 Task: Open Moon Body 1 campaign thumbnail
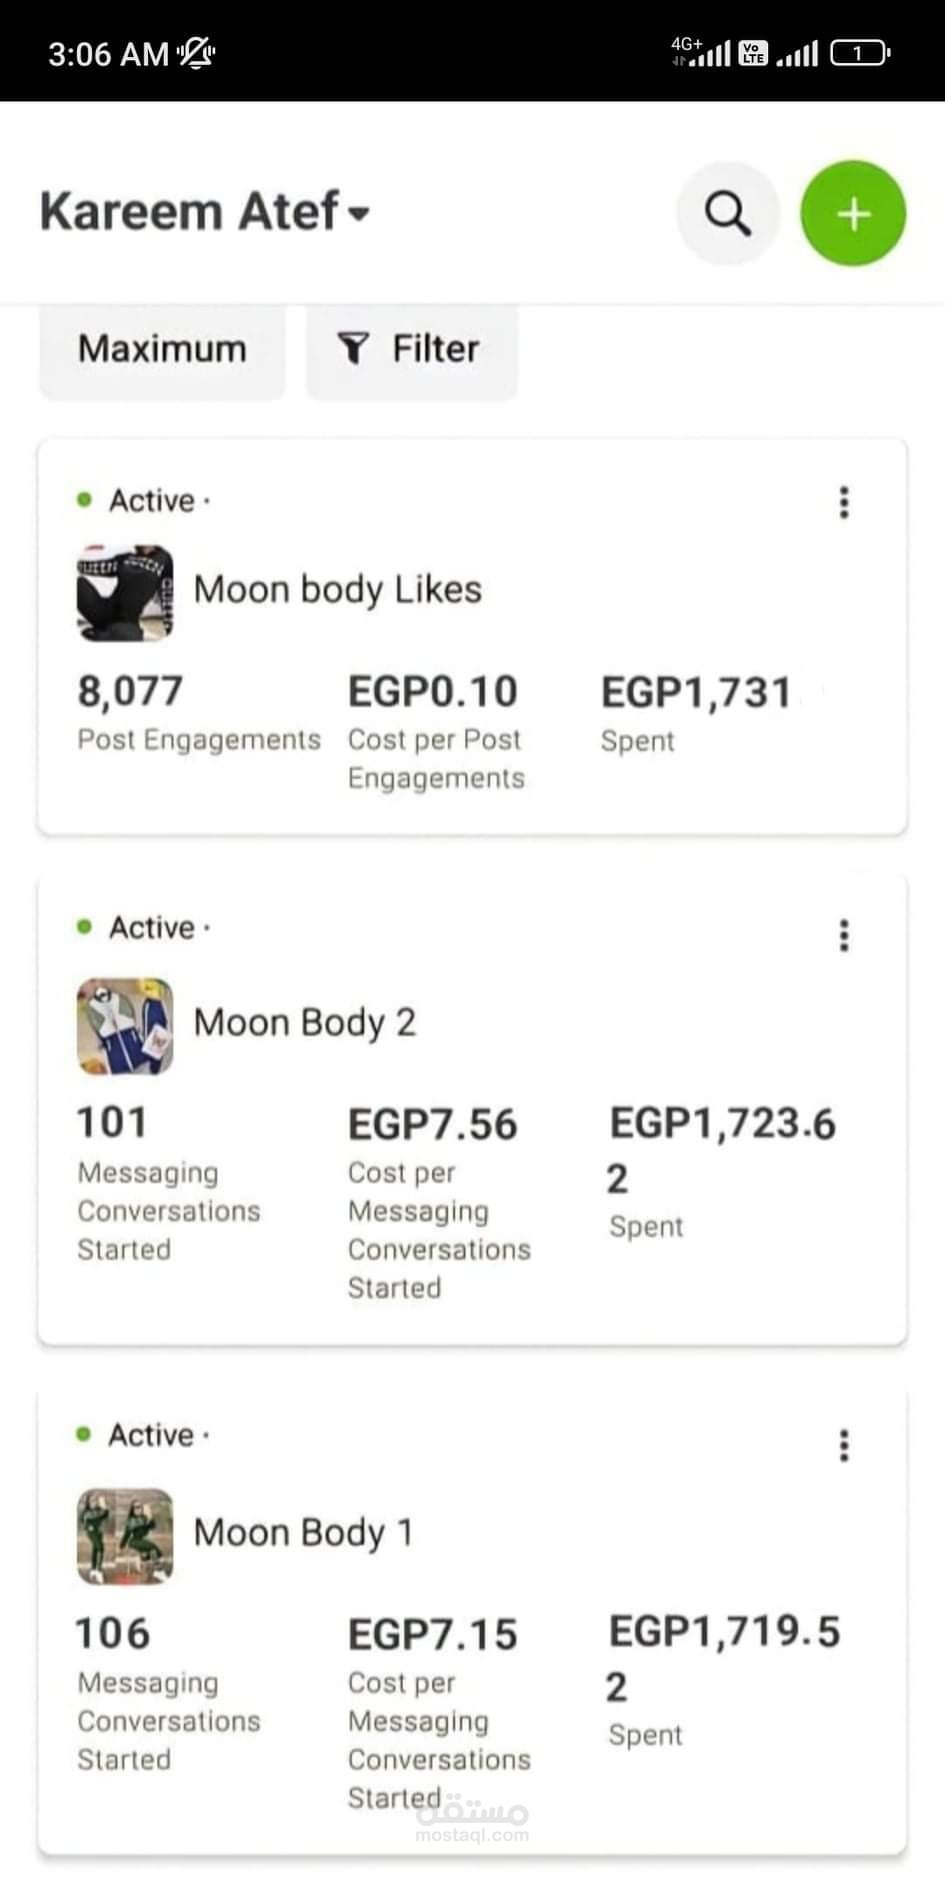point(125,1536)
